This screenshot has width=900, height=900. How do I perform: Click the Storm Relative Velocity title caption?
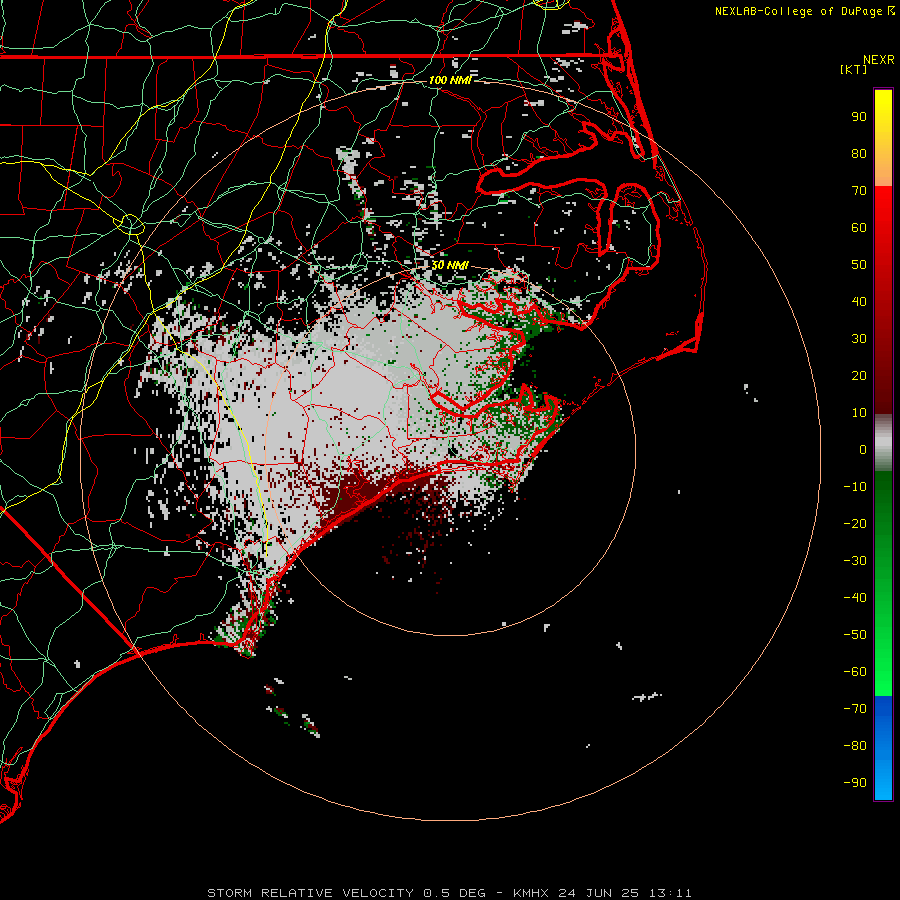(x=449, y=893)
